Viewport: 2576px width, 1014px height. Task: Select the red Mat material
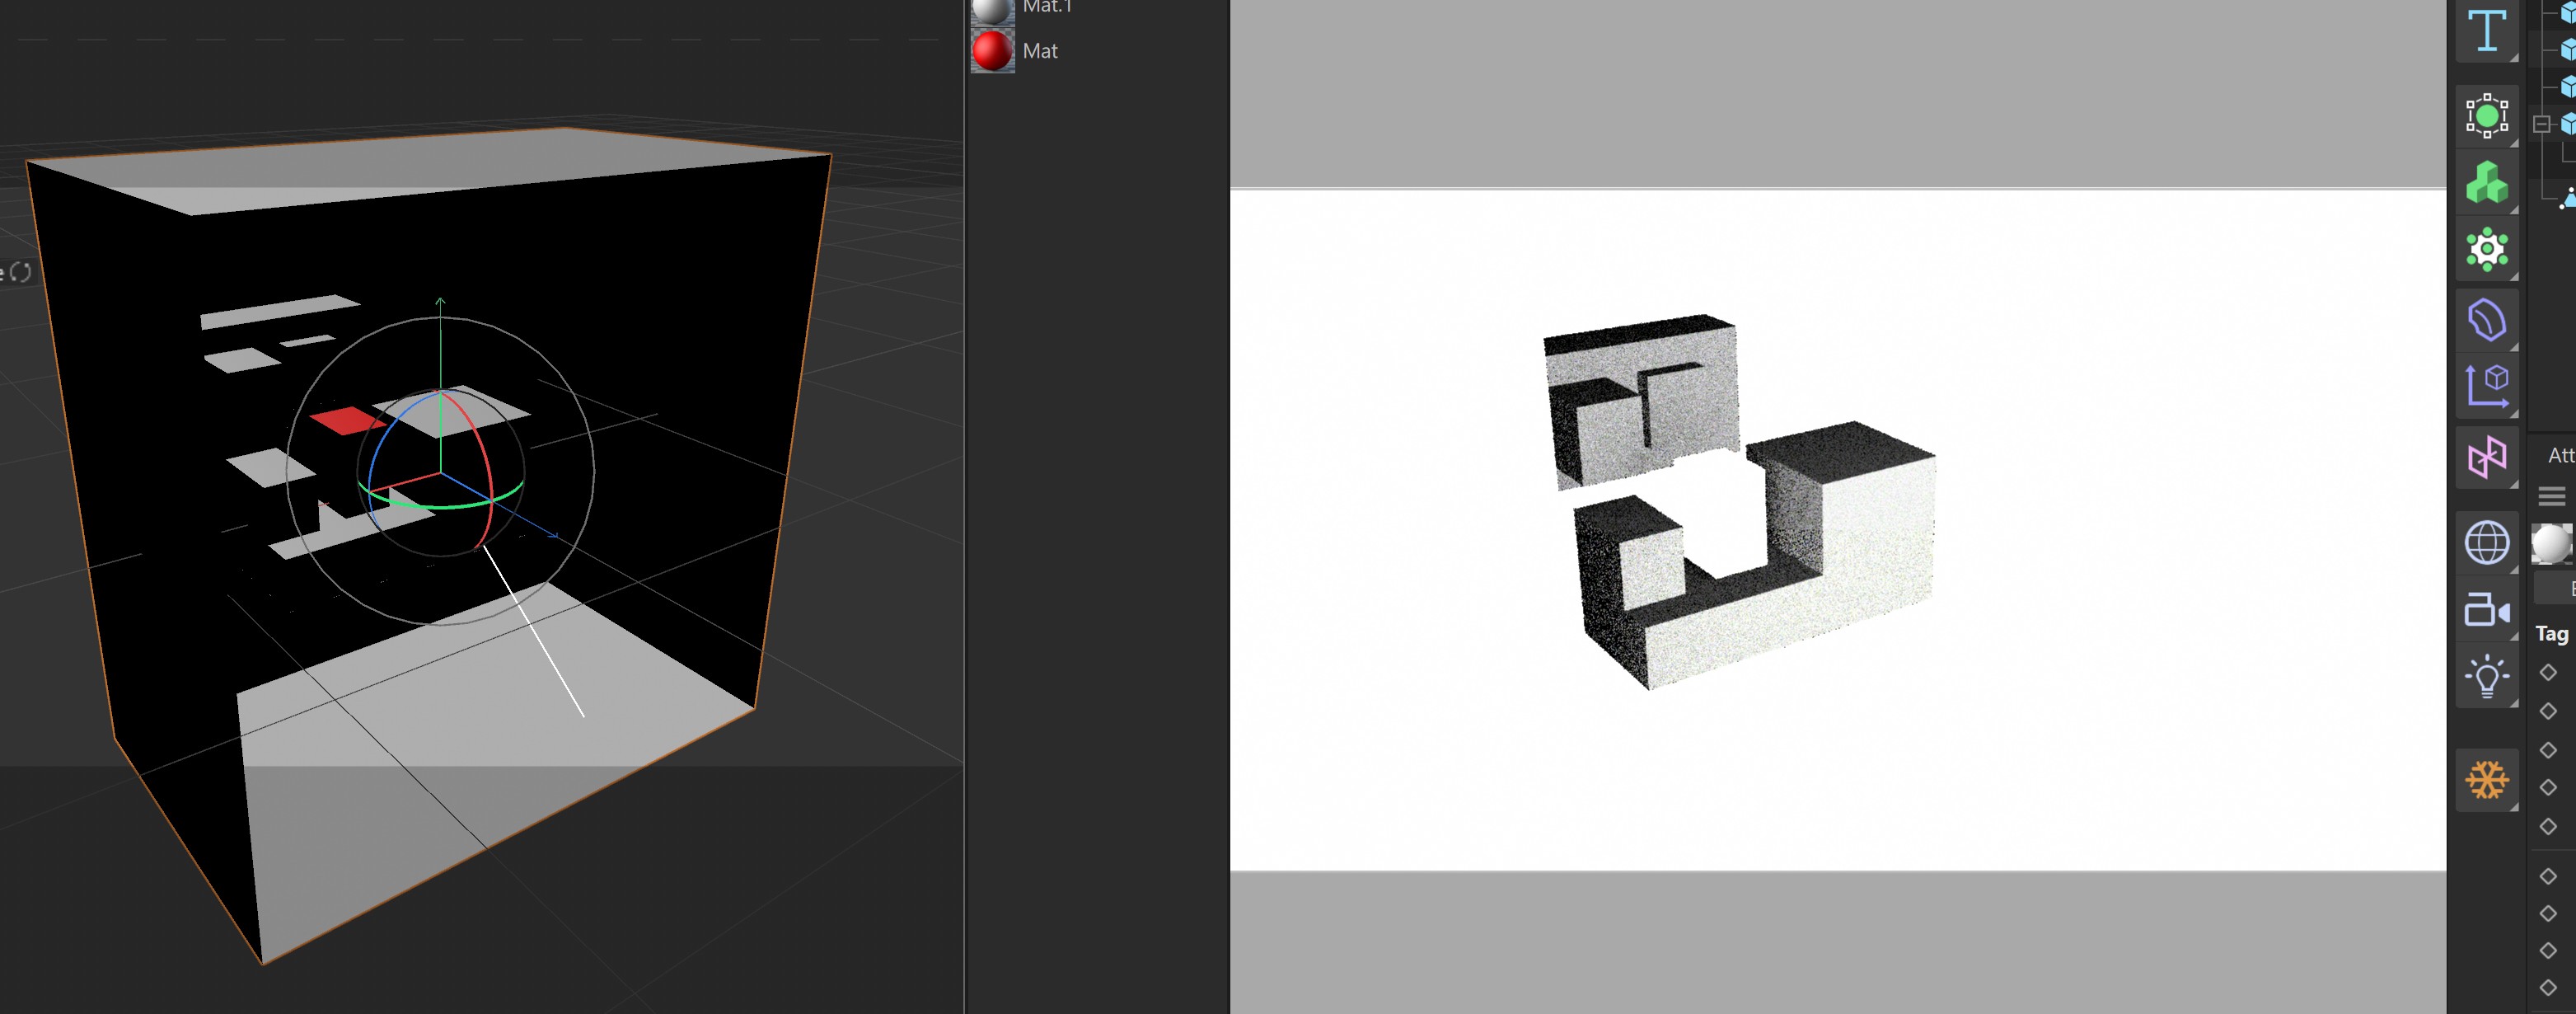(992, 51)
